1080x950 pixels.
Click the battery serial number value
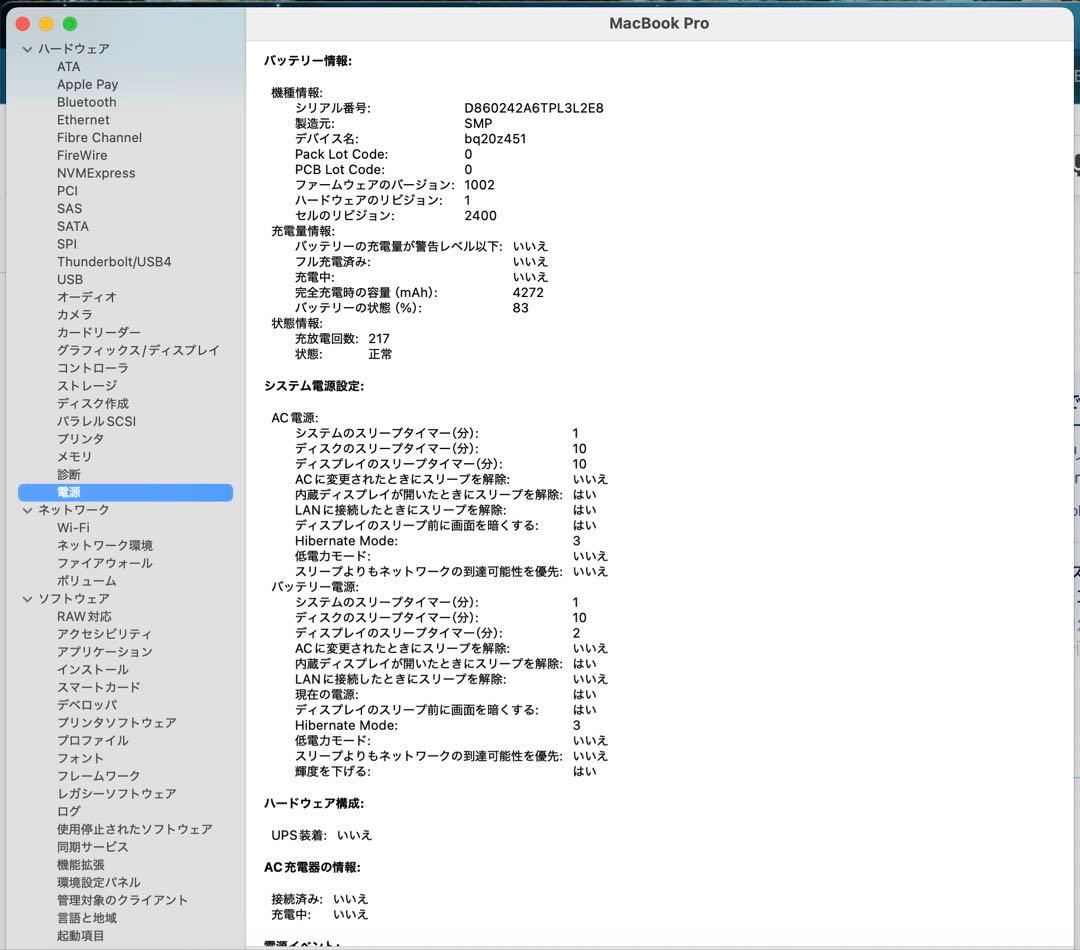533,108
